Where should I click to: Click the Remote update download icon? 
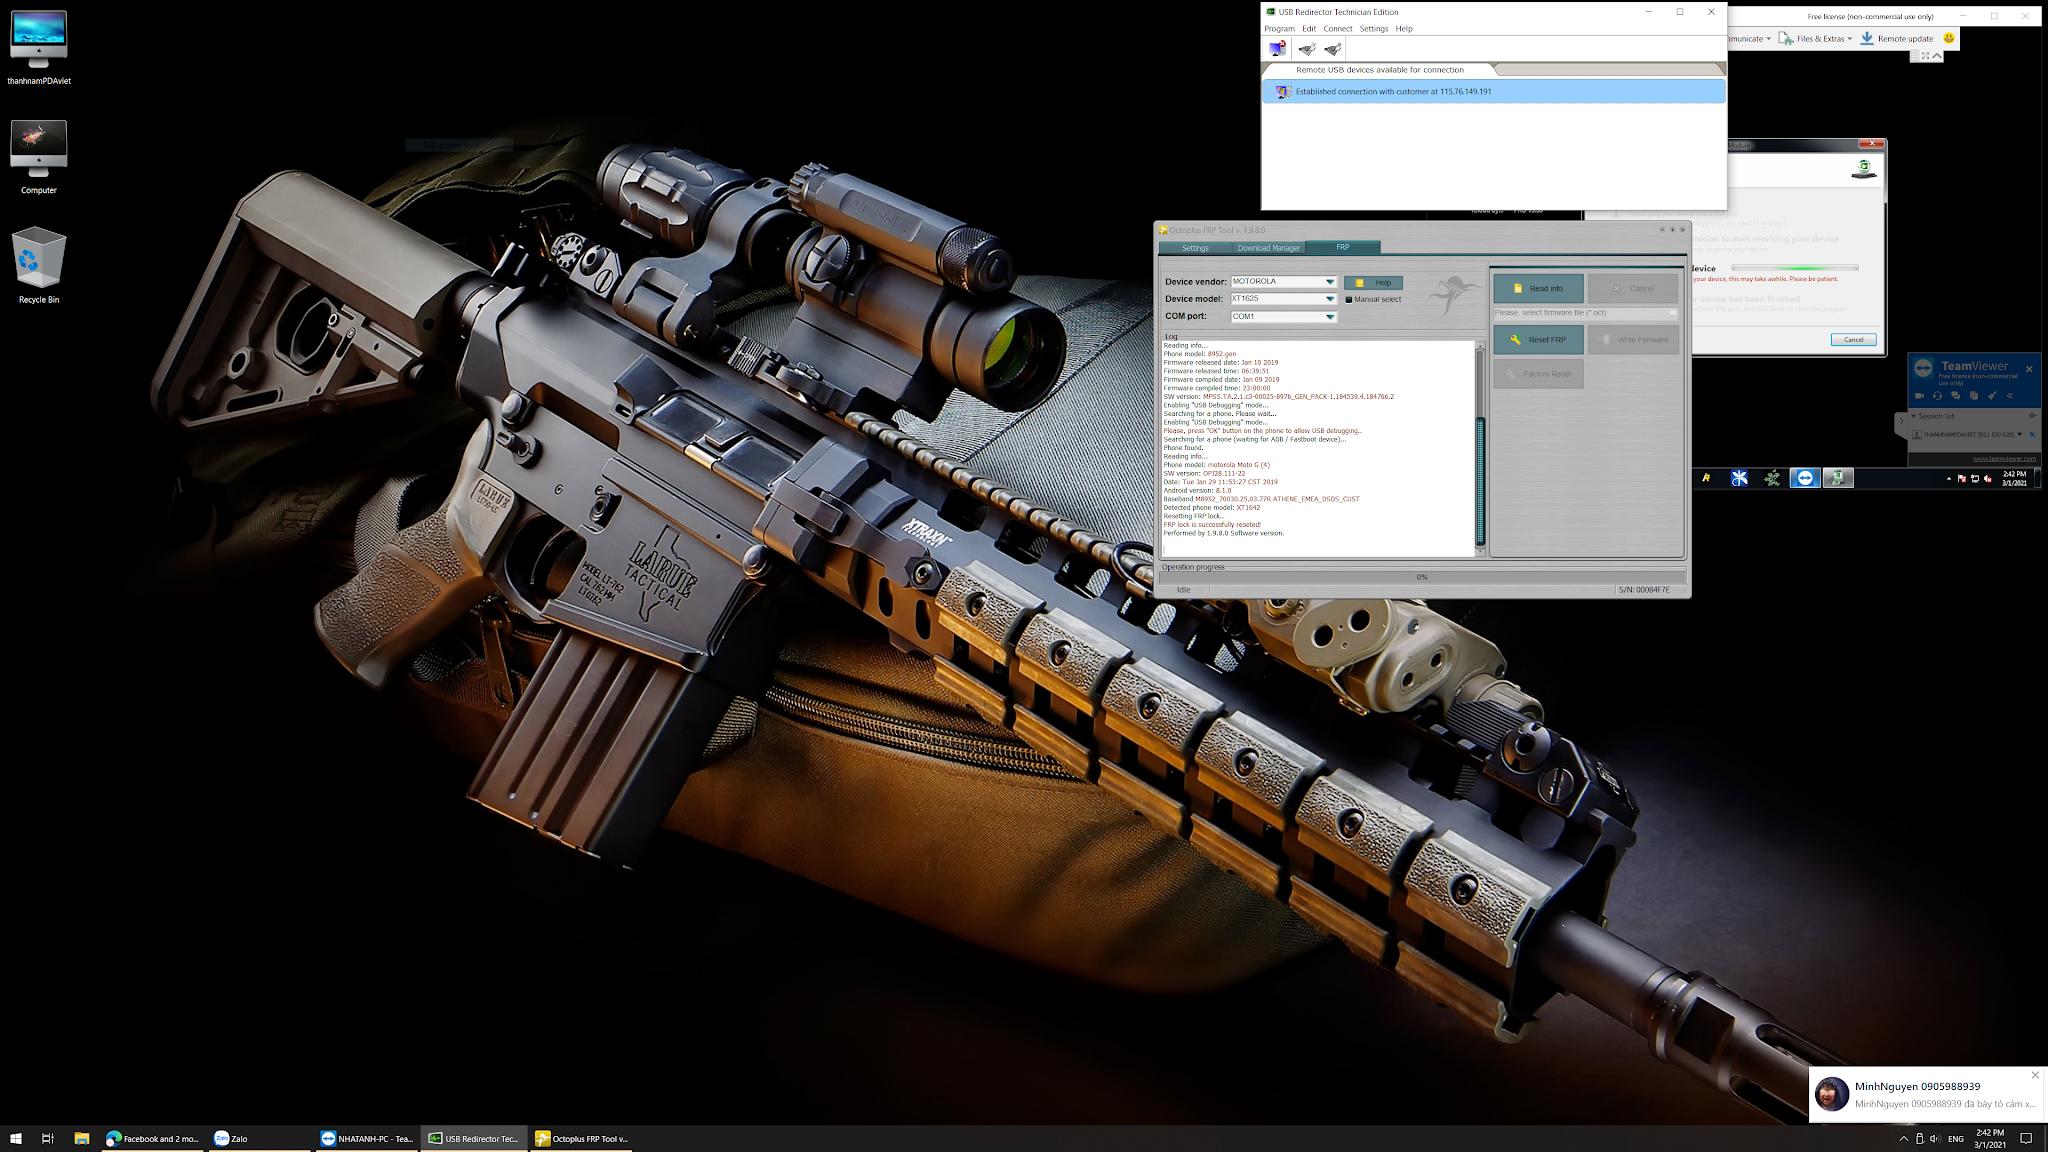click(1867, 38)
